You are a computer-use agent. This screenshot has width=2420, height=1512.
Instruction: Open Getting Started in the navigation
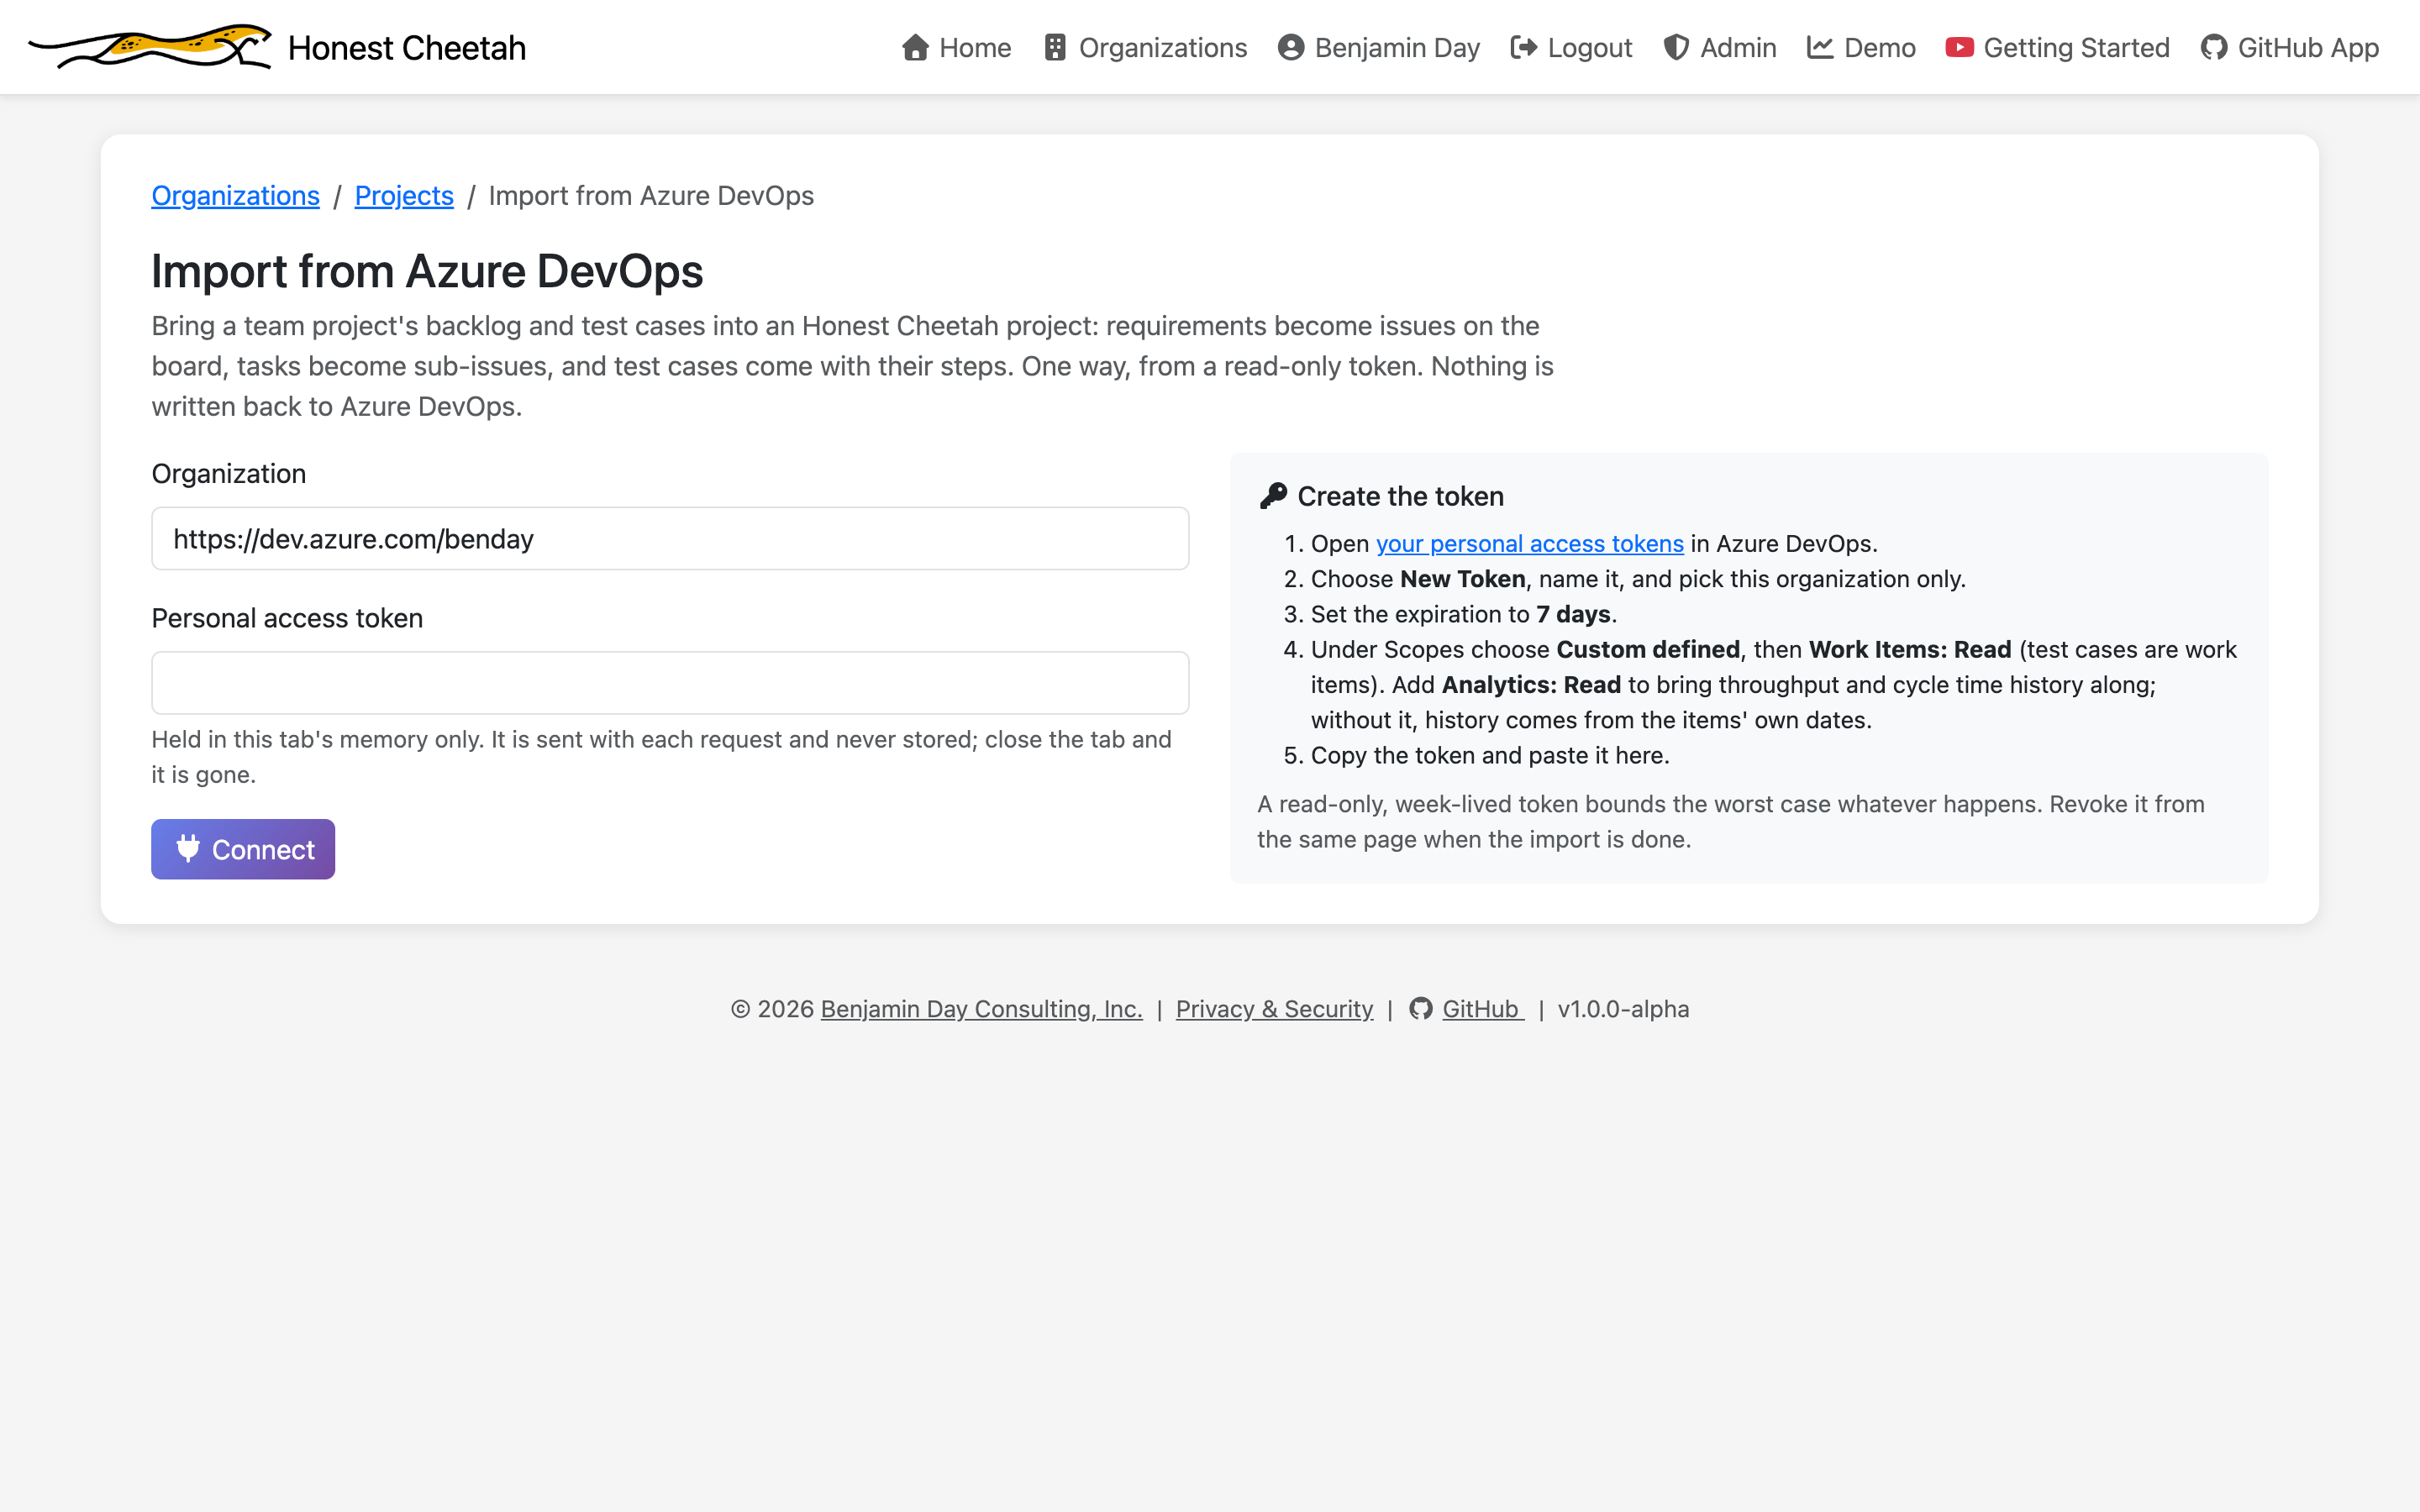[2058, 48]
